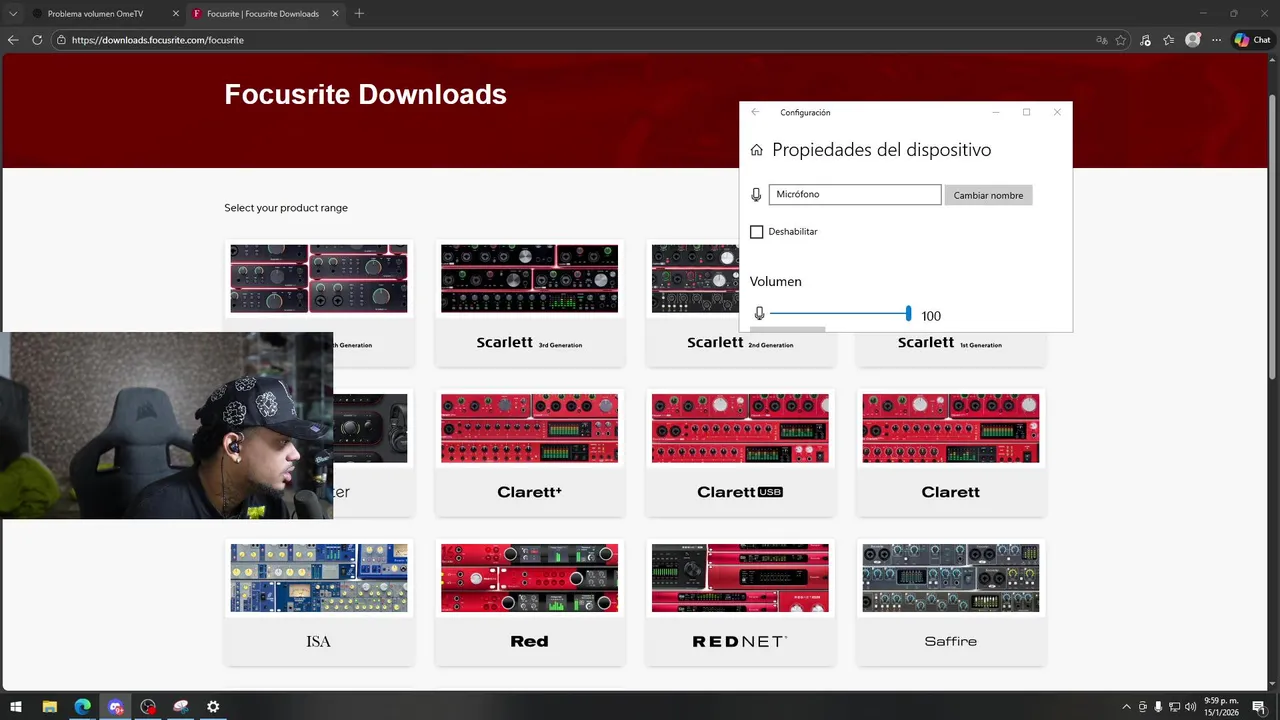The height and width of the screenshot is (720, 1280).
Task: Open the Red product card
Action: (530, 602)
